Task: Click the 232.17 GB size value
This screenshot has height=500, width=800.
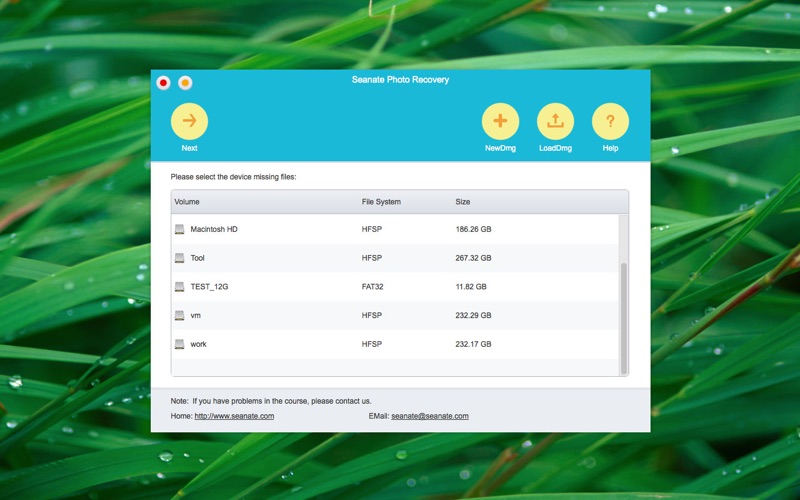Action: tap(473, 344)
